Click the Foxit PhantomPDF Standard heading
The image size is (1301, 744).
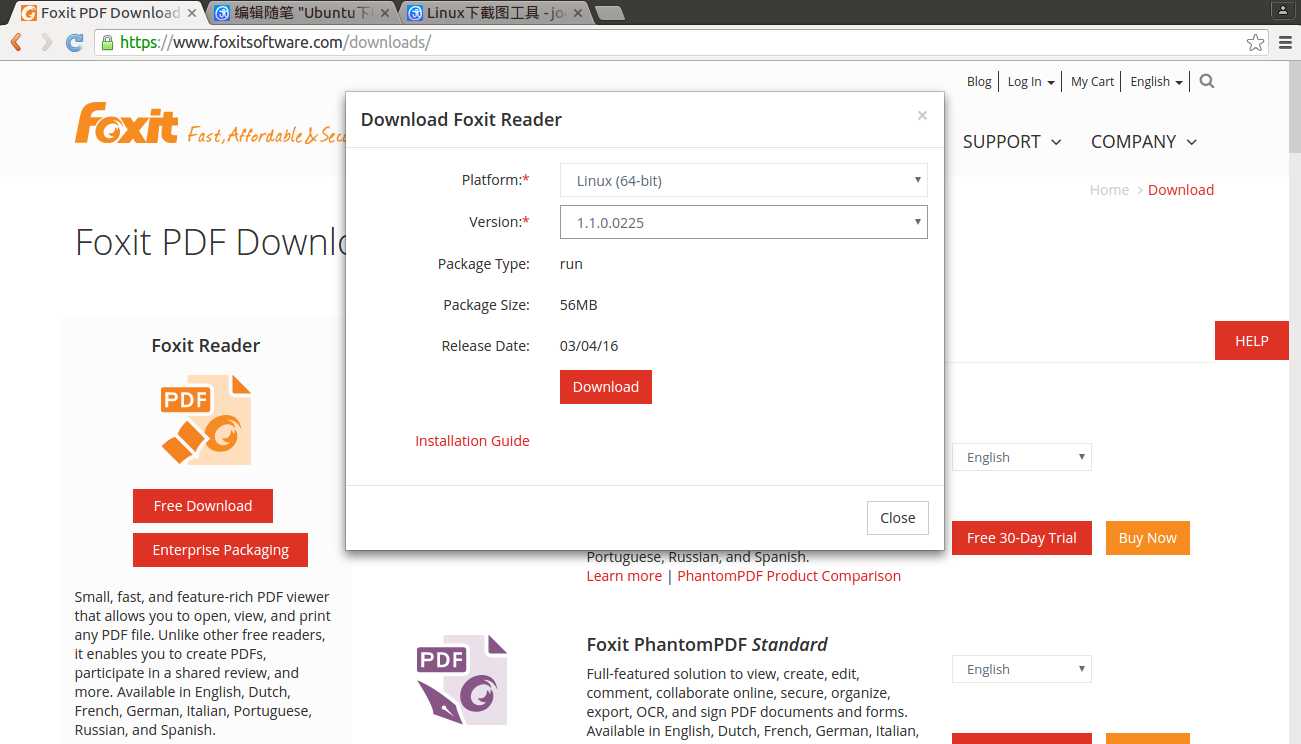[x=707, y=644]
